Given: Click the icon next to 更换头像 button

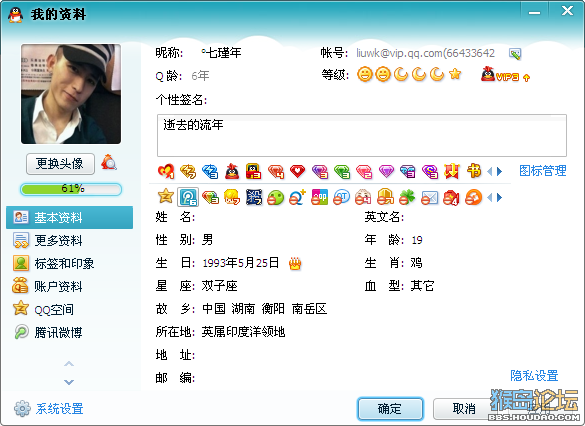Looking at the screenshot, I should point(109,162).
